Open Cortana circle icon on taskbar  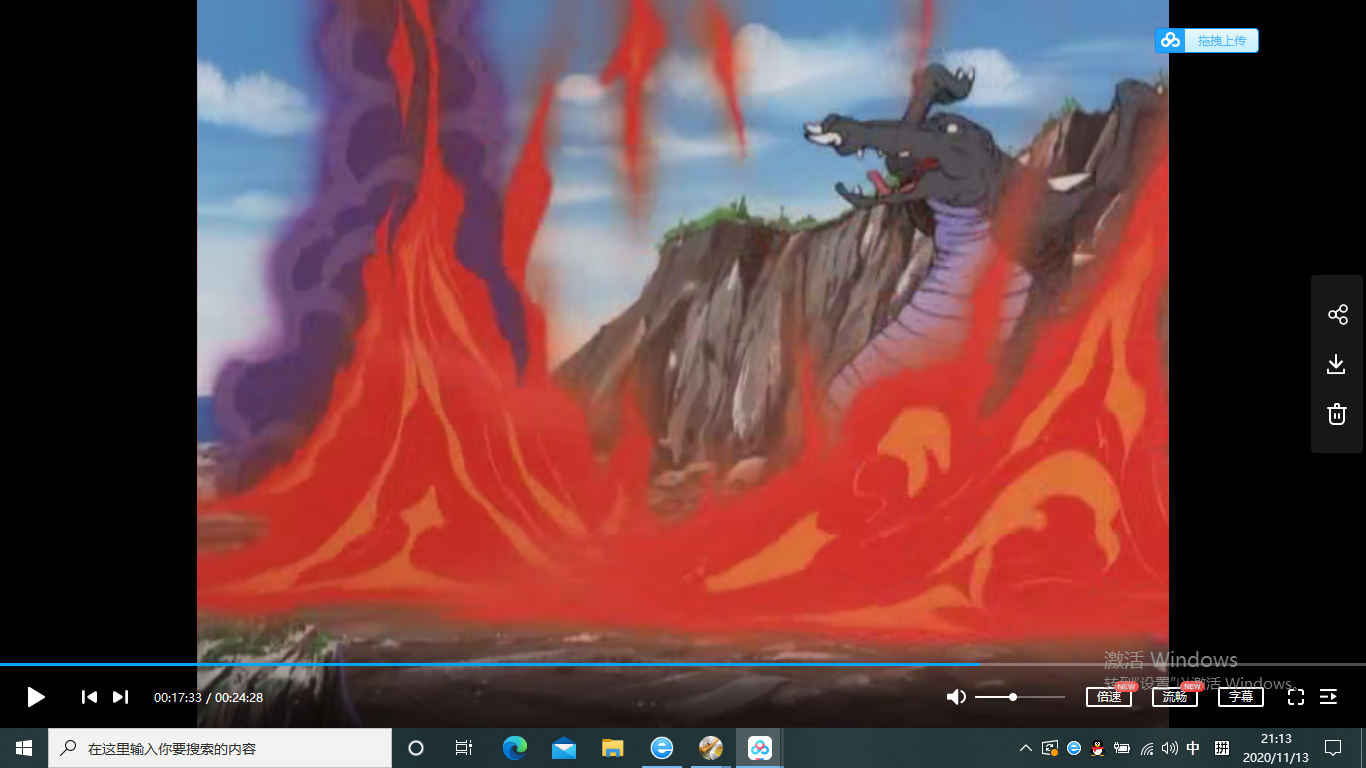[x=416, y=748]
